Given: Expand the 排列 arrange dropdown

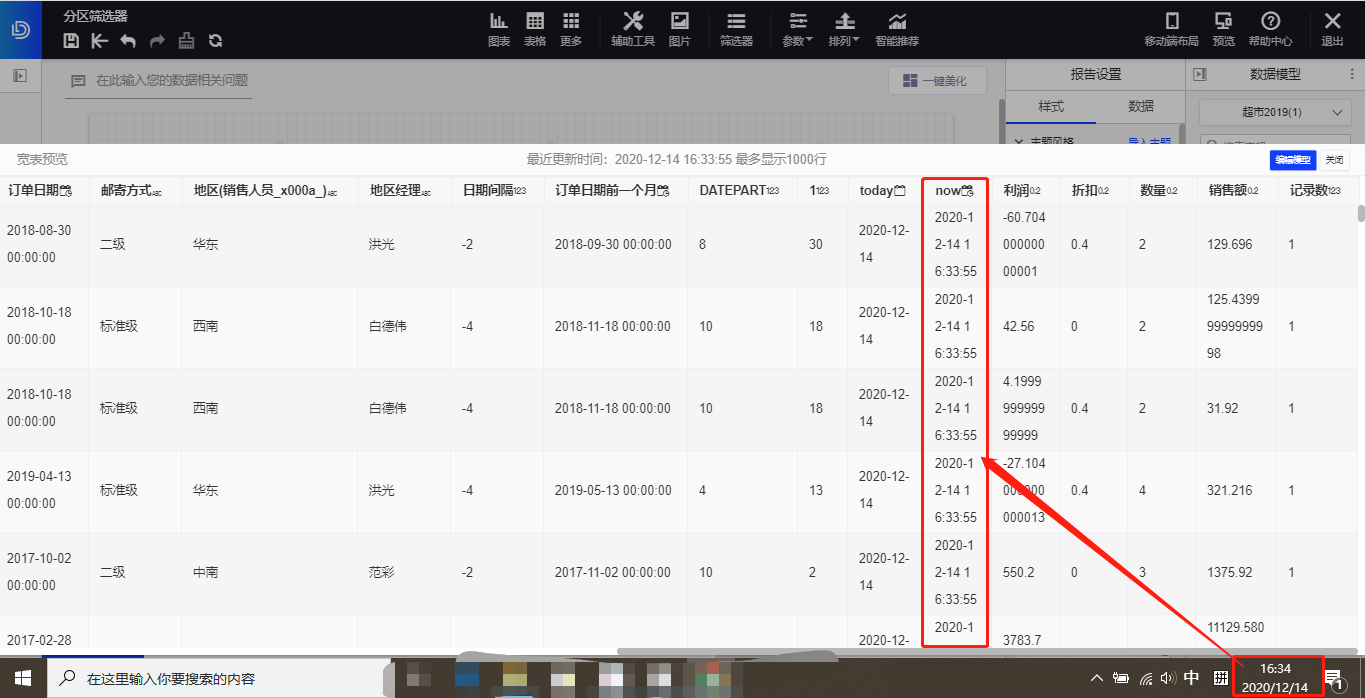Looking at the screenshot, I should point(845,29).
